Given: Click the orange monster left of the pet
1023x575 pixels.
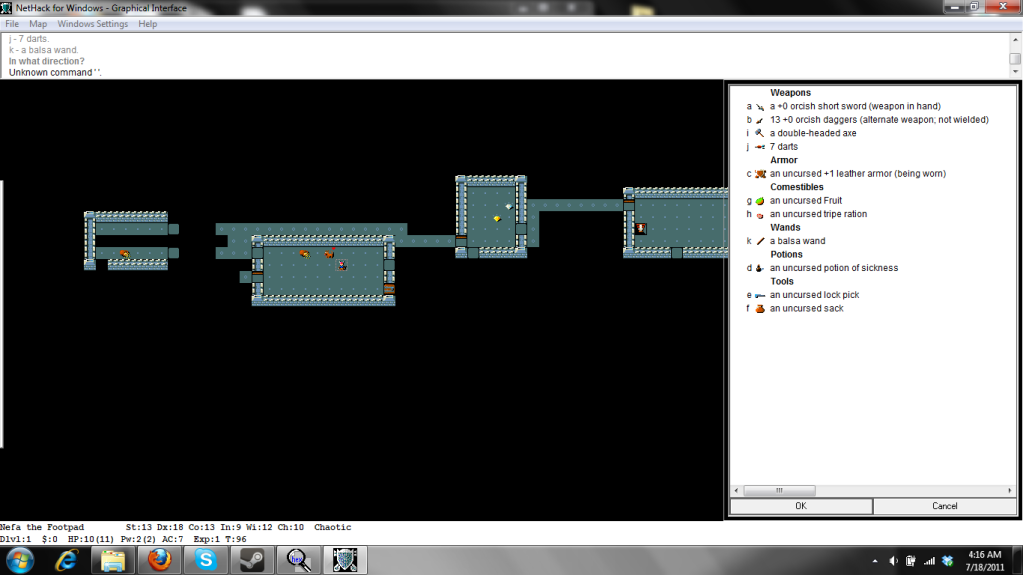Looking at the screenshot, I should [x=305, y=253].
